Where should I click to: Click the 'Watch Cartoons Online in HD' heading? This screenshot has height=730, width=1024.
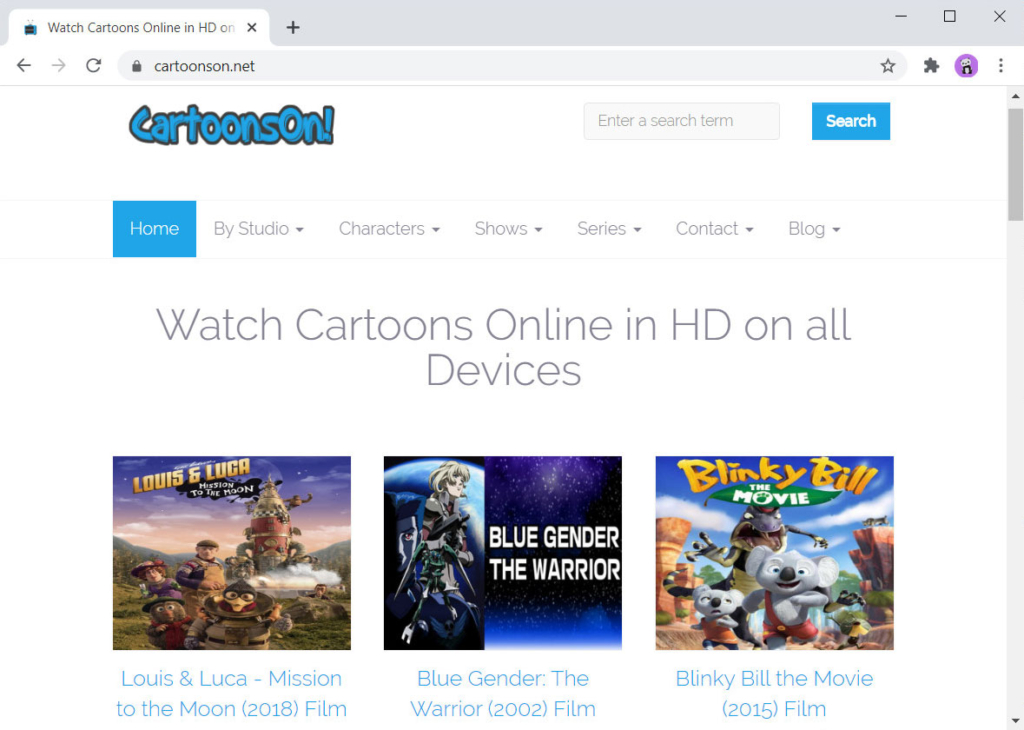pyautogui.click(x=503, y=347)
